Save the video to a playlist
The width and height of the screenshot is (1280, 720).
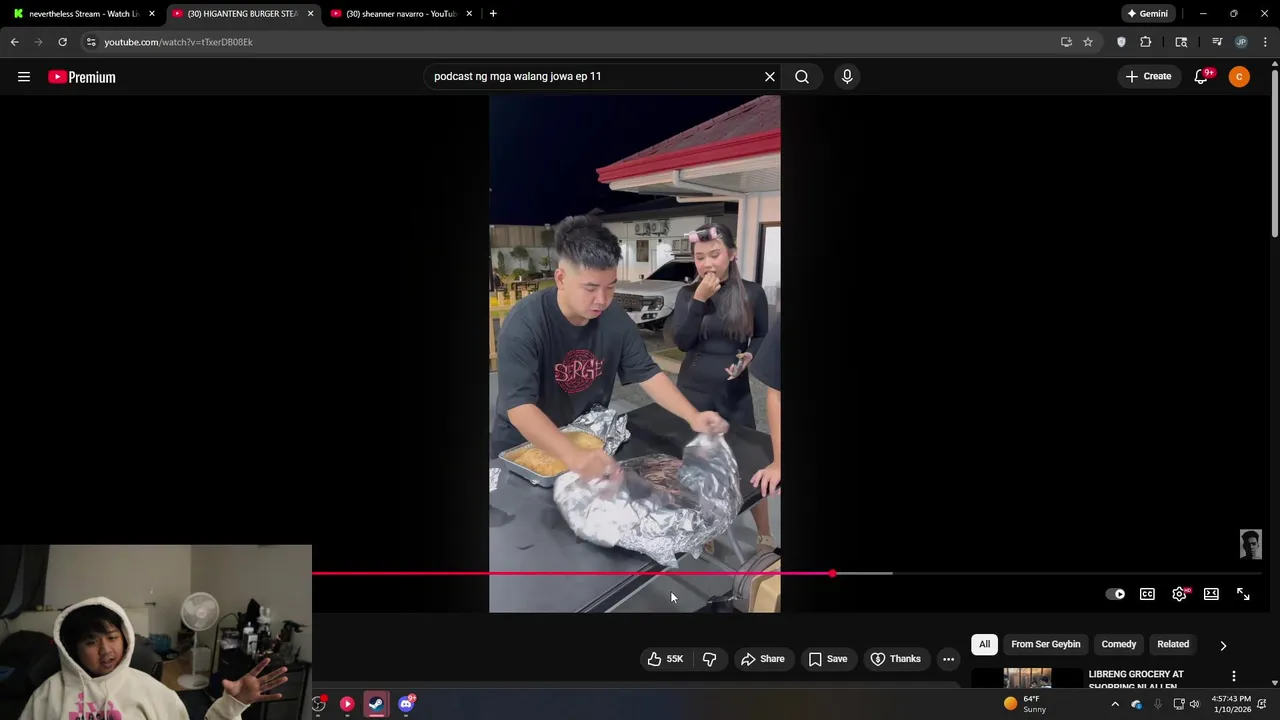coord(828,659)
